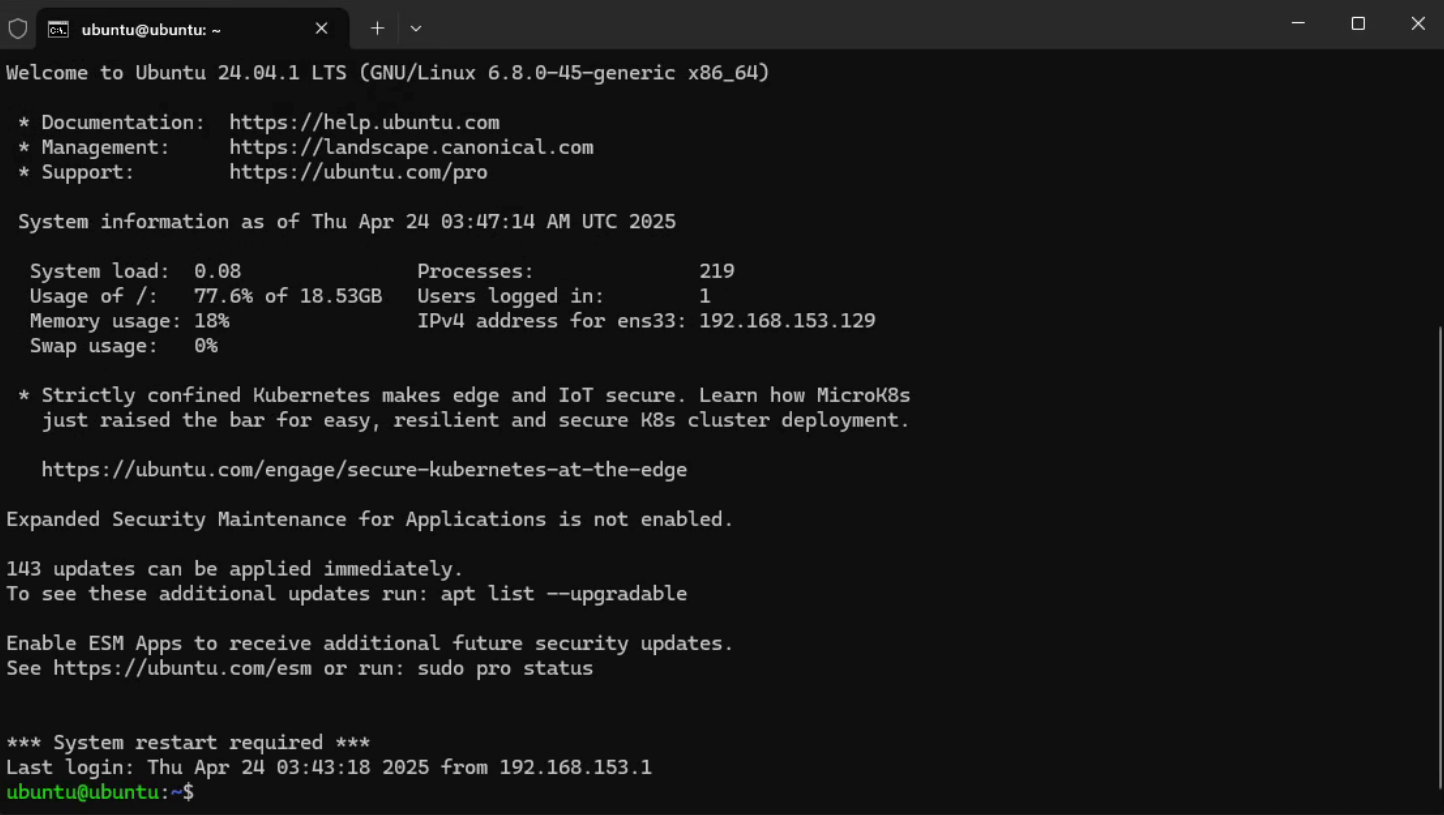The image size is (1444, 815).
Task: Click the terminal icon on the tab
Action: (59, 29)
